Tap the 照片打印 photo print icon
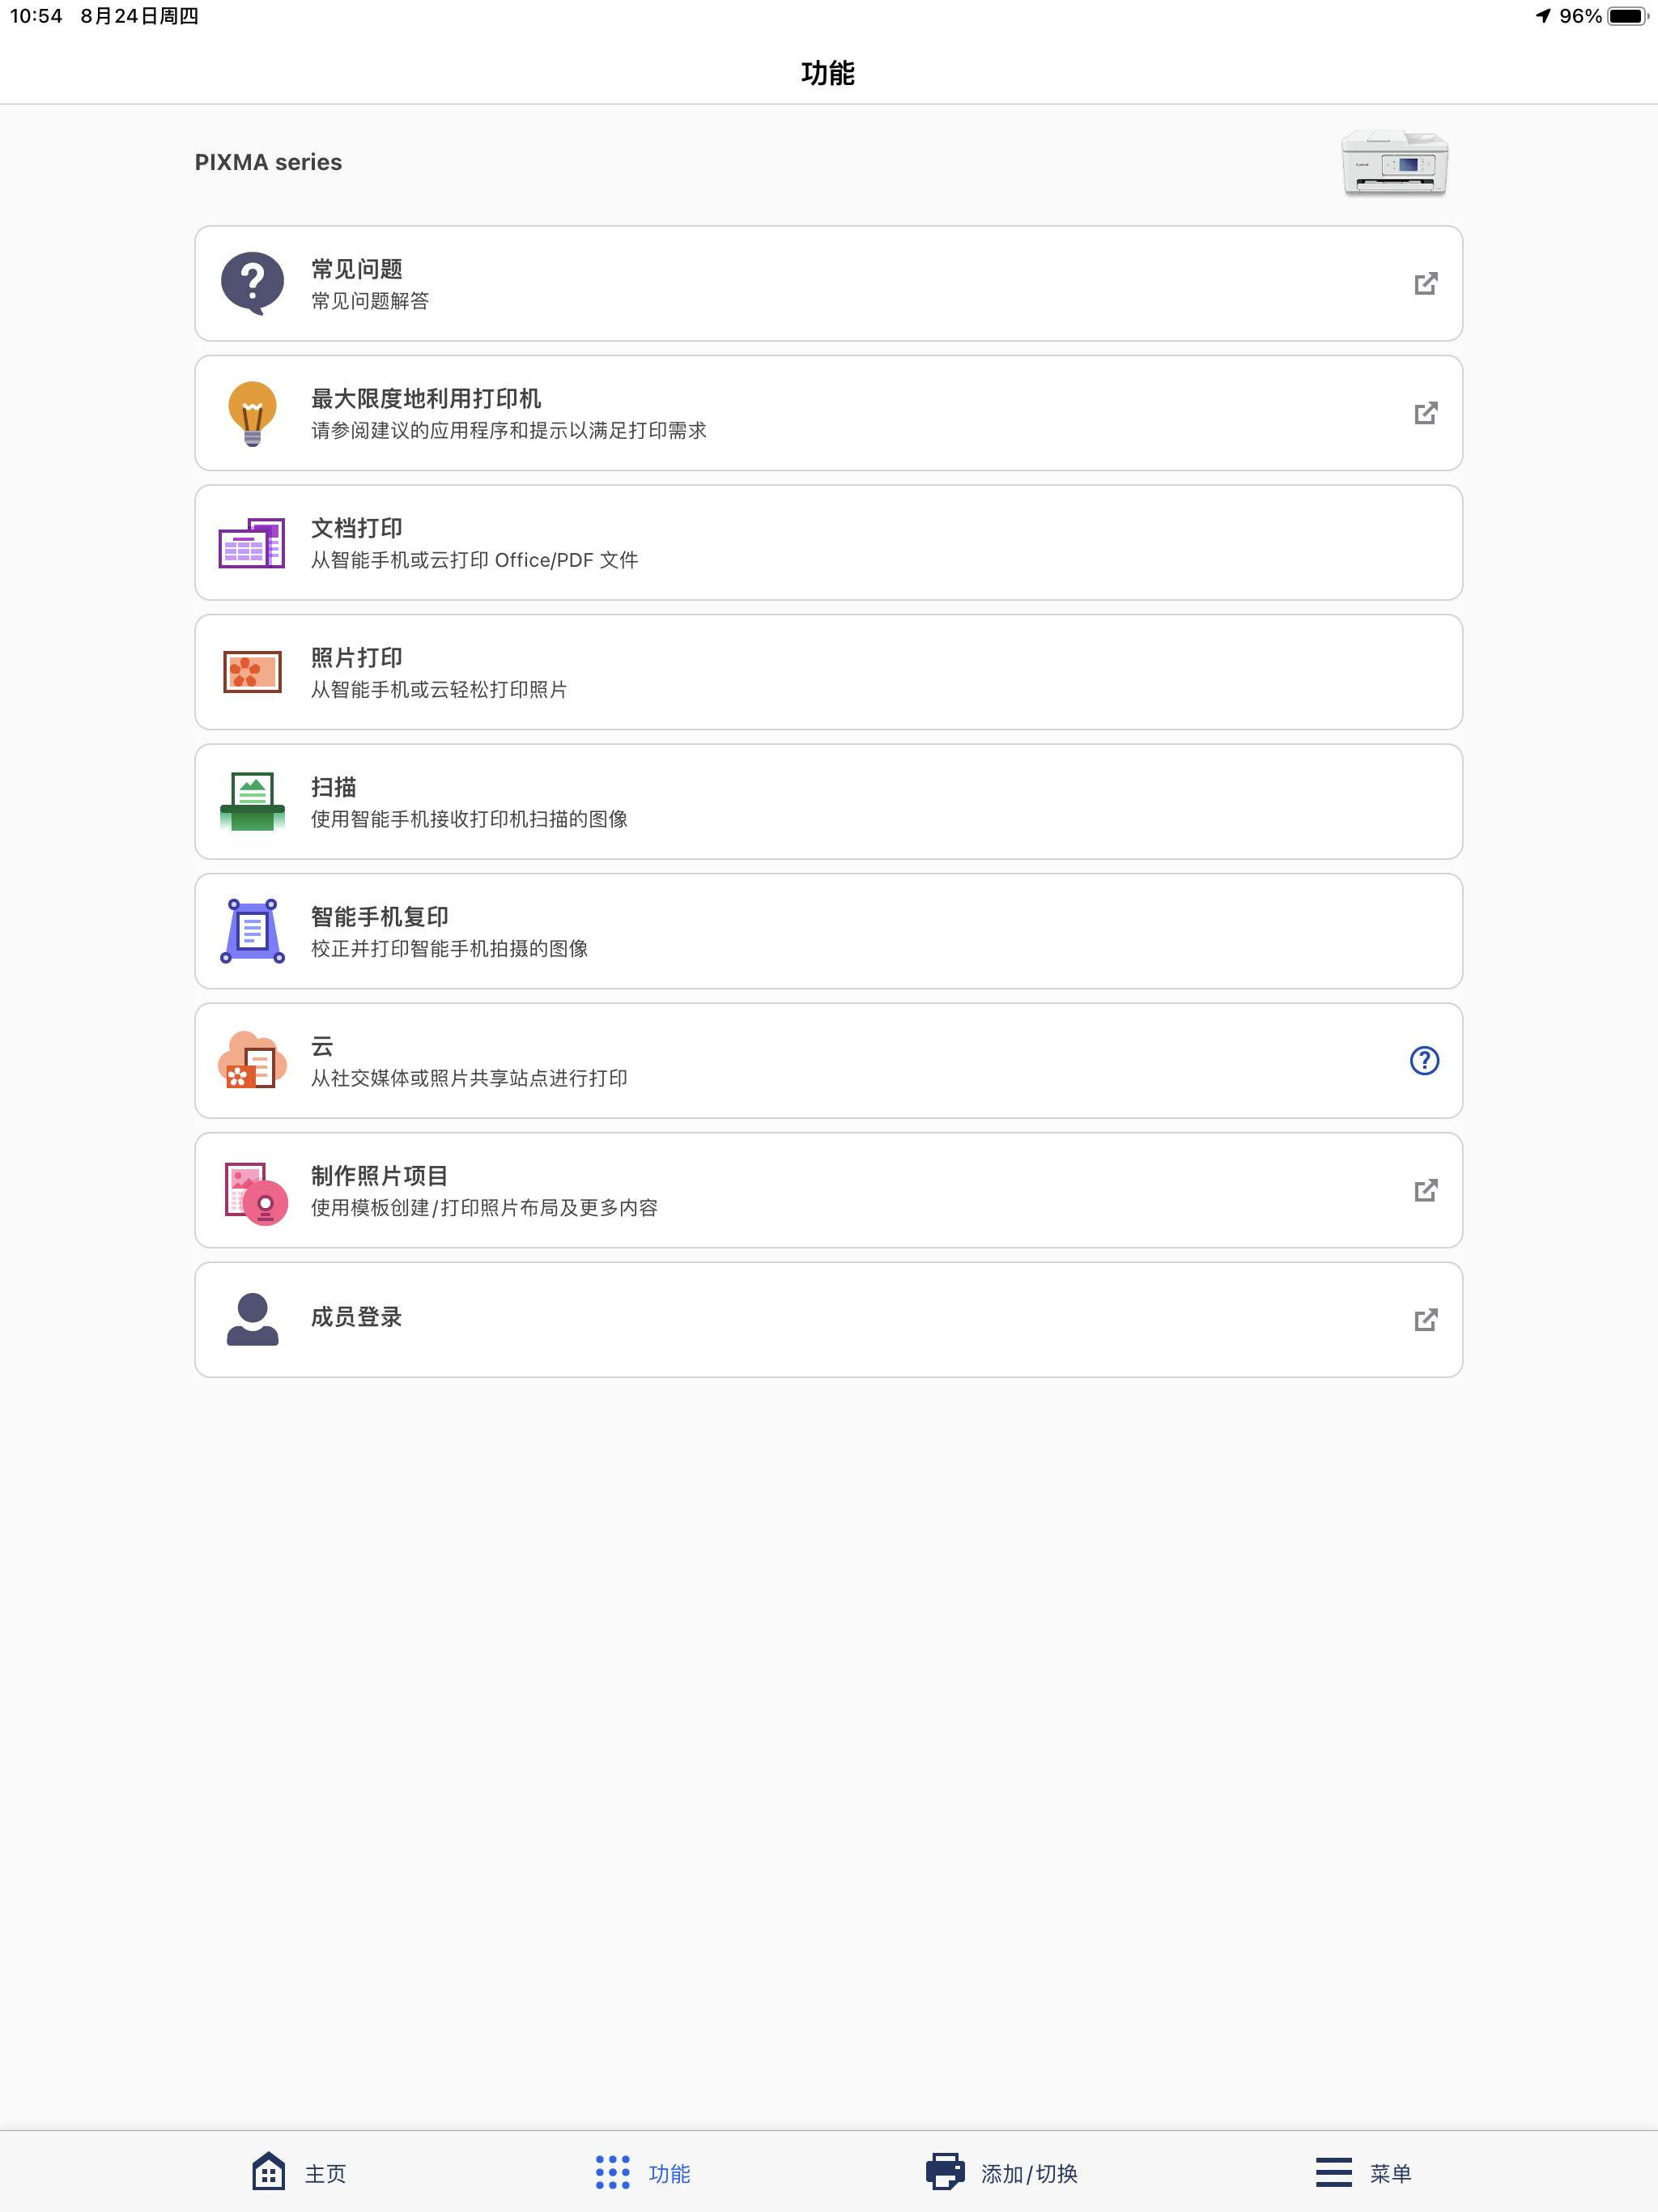This screenshot has height=2212, width=1658. point(252,672)
